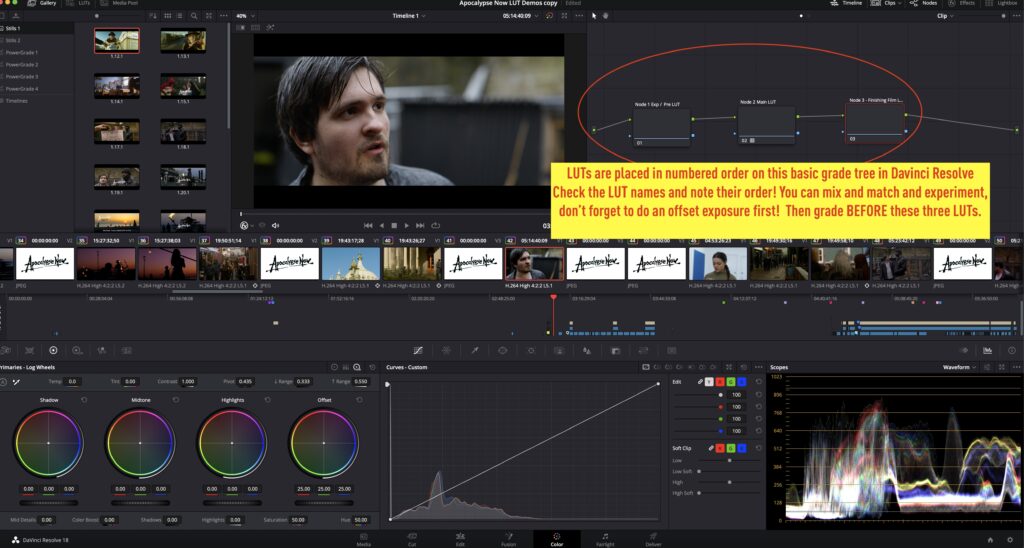Viewport: 1024px width, 548px height.
Task: Open the LUTs panel
Action: [80, 3]
